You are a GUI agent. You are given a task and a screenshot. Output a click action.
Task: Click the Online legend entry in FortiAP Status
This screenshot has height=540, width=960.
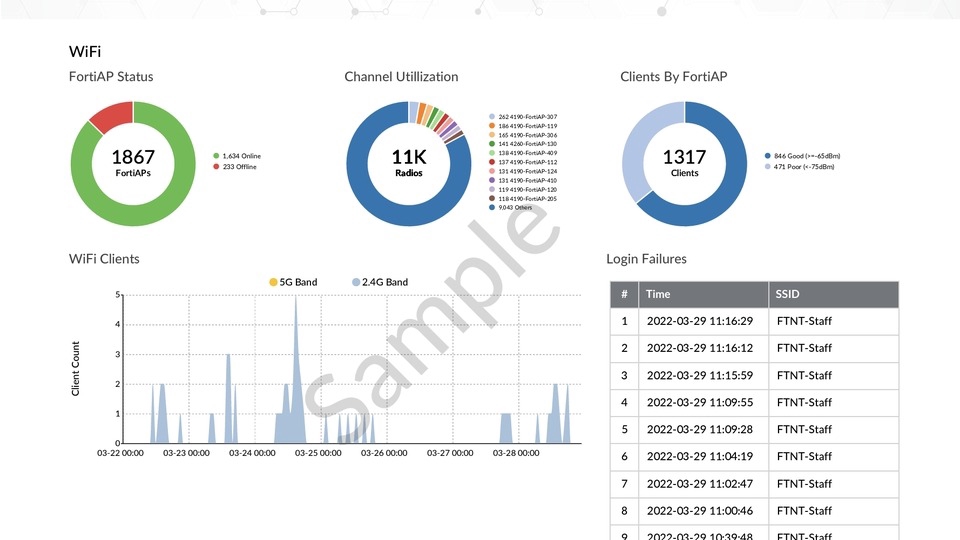[x=240, y=156]
